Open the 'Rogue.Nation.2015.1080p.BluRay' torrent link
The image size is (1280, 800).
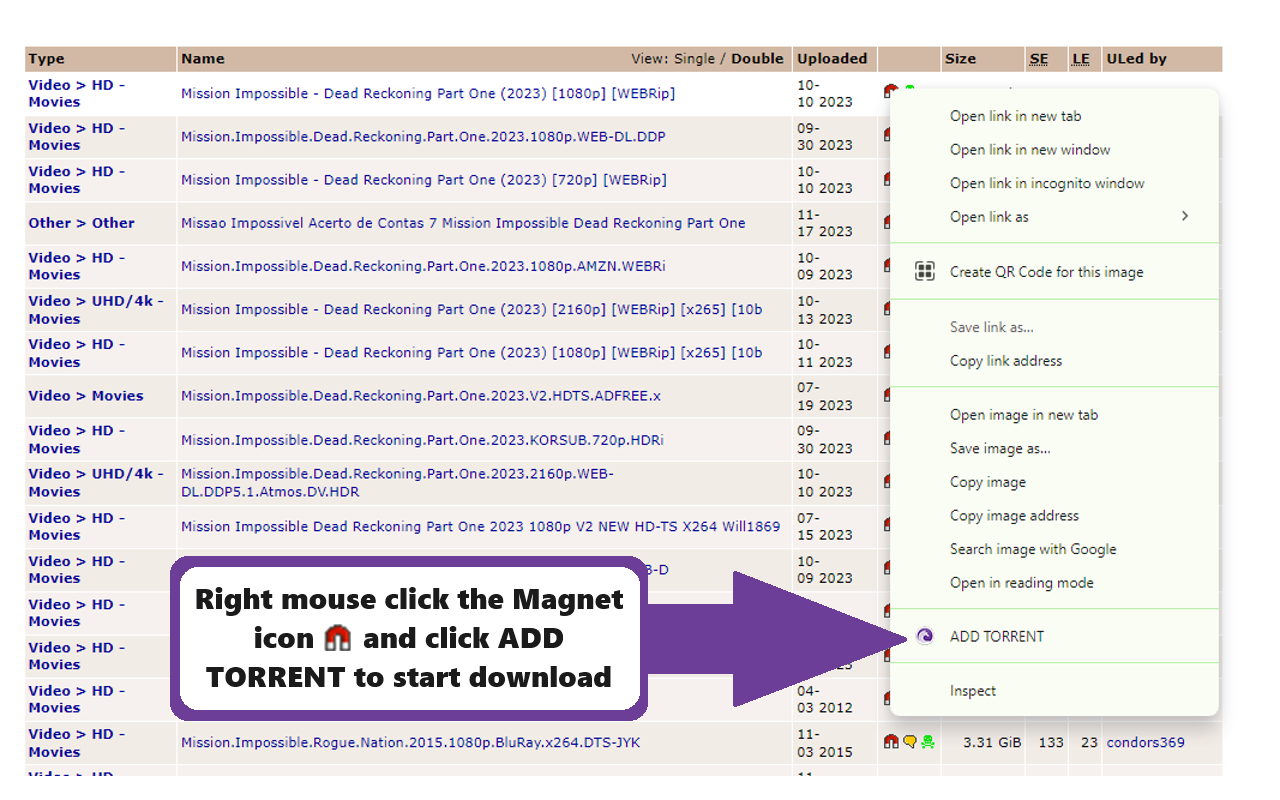[x=410, y=742]
